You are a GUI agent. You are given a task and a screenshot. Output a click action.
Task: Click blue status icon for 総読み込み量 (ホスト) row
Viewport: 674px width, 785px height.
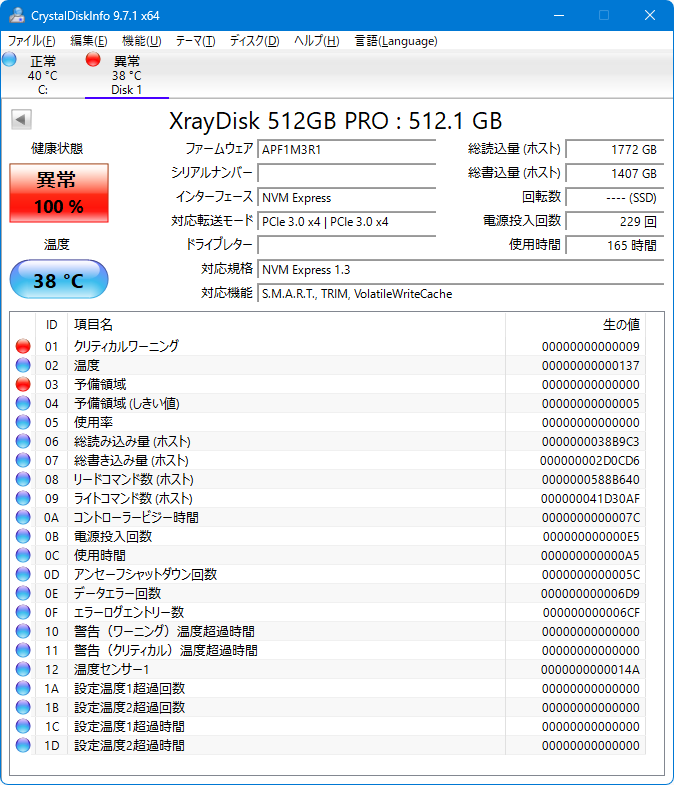[x=23, y=441]
